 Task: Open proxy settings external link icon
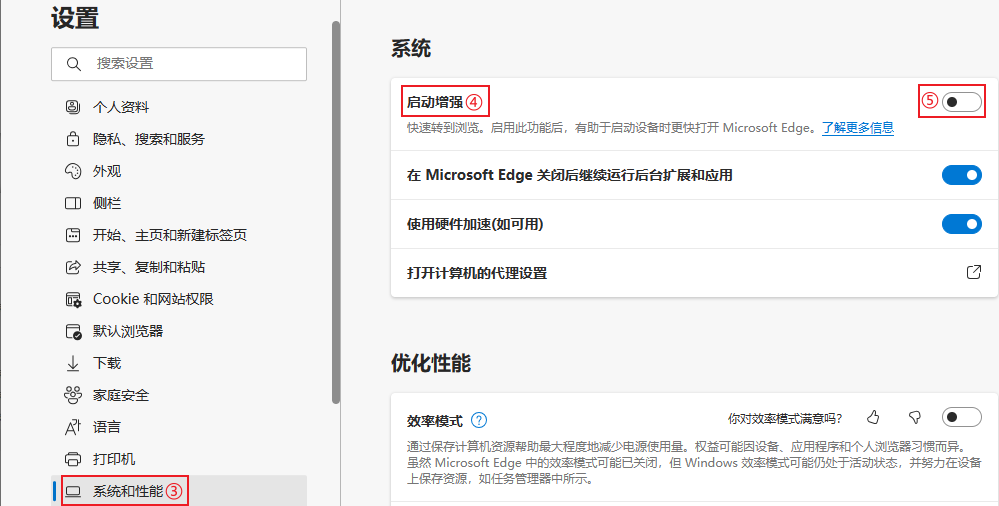point(972,272)
